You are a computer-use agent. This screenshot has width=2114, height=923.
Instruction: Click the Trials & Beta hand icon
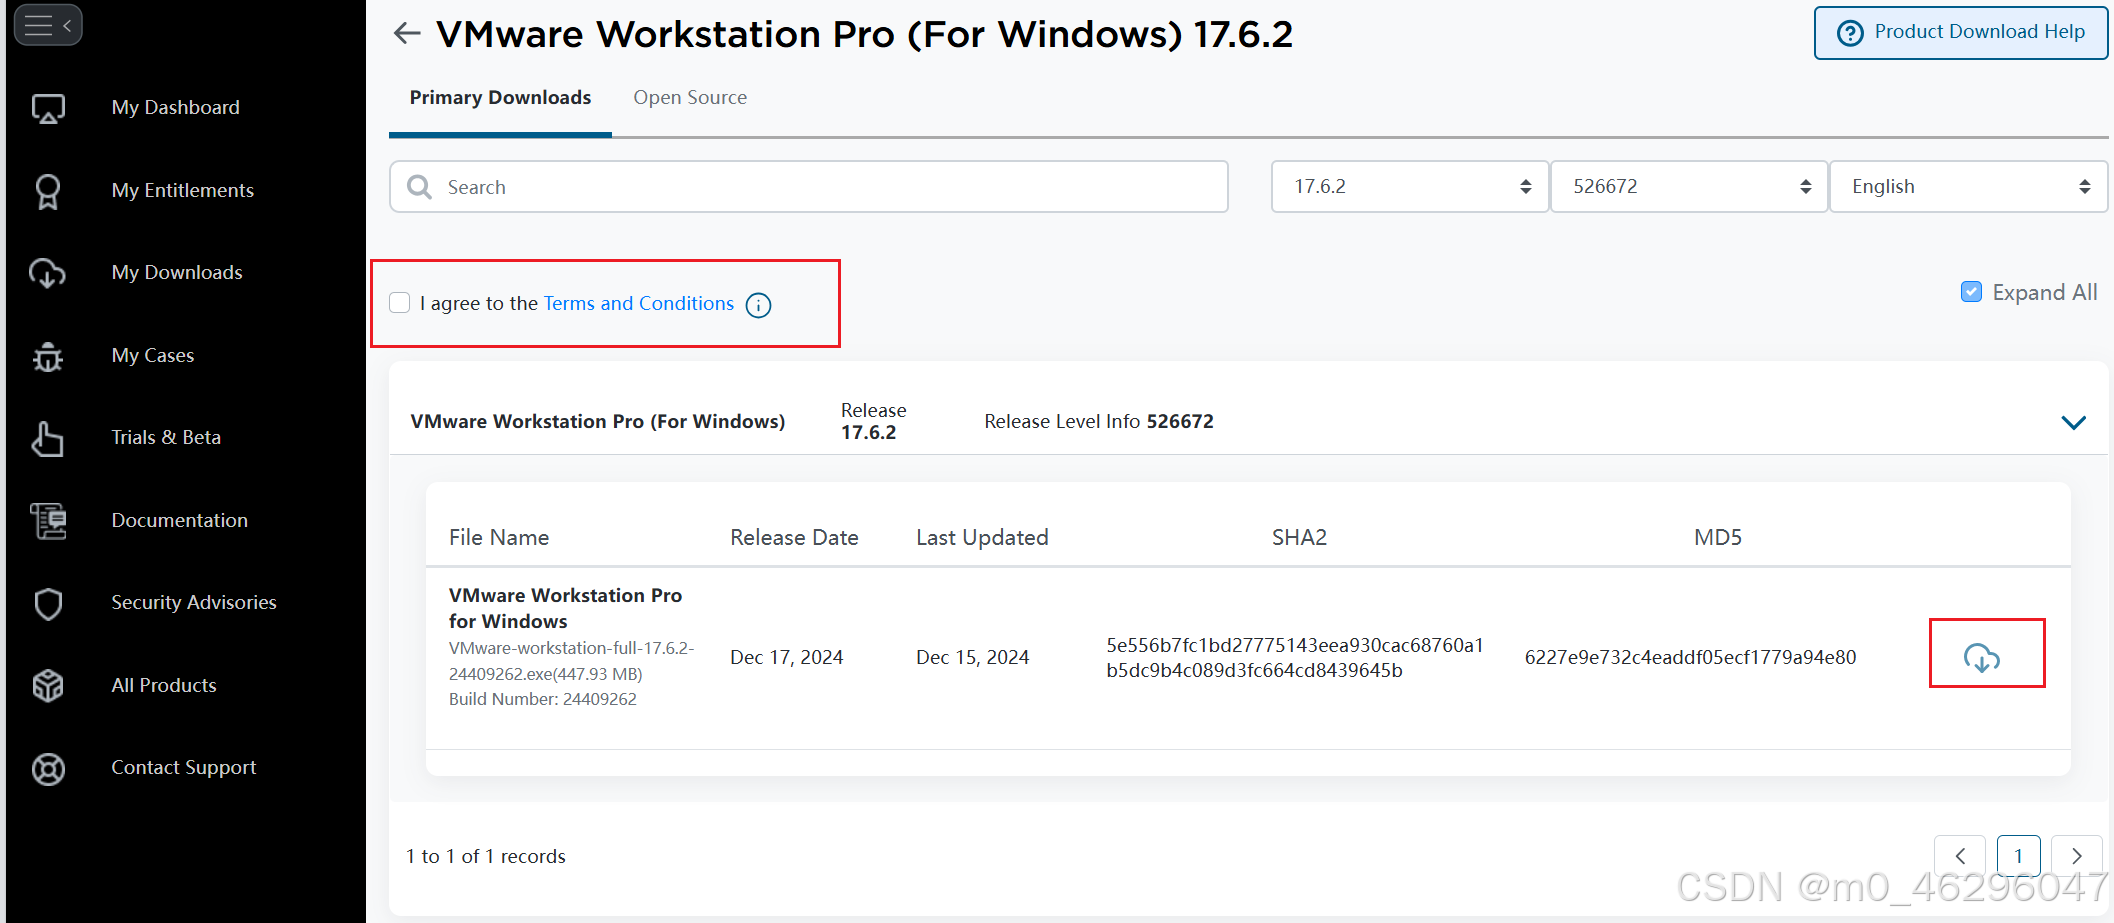coord(48,438)
